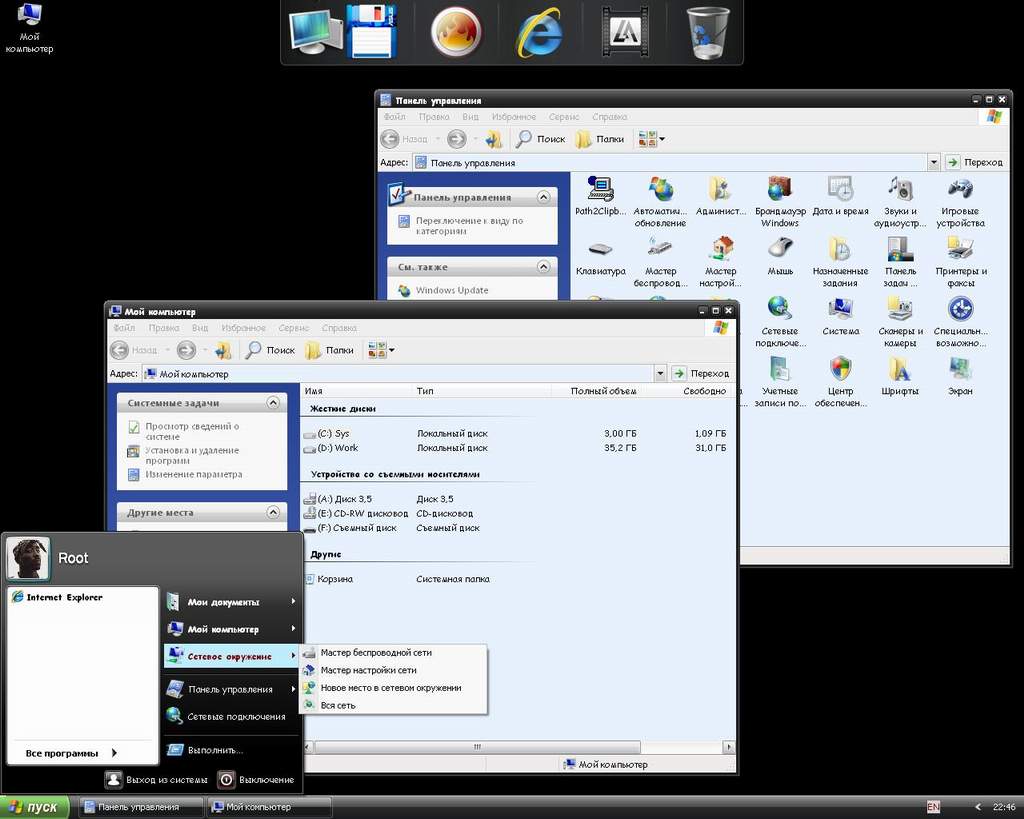
Task: Click Windows Update link in sidebar
Action: coord(451,291)
